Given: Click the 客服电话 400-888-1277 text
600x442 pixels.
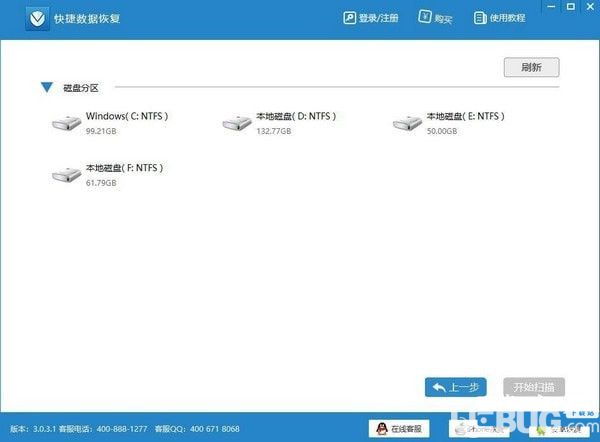Looking at the screenshot, I should pyautogui.click(x=103, y=429).
